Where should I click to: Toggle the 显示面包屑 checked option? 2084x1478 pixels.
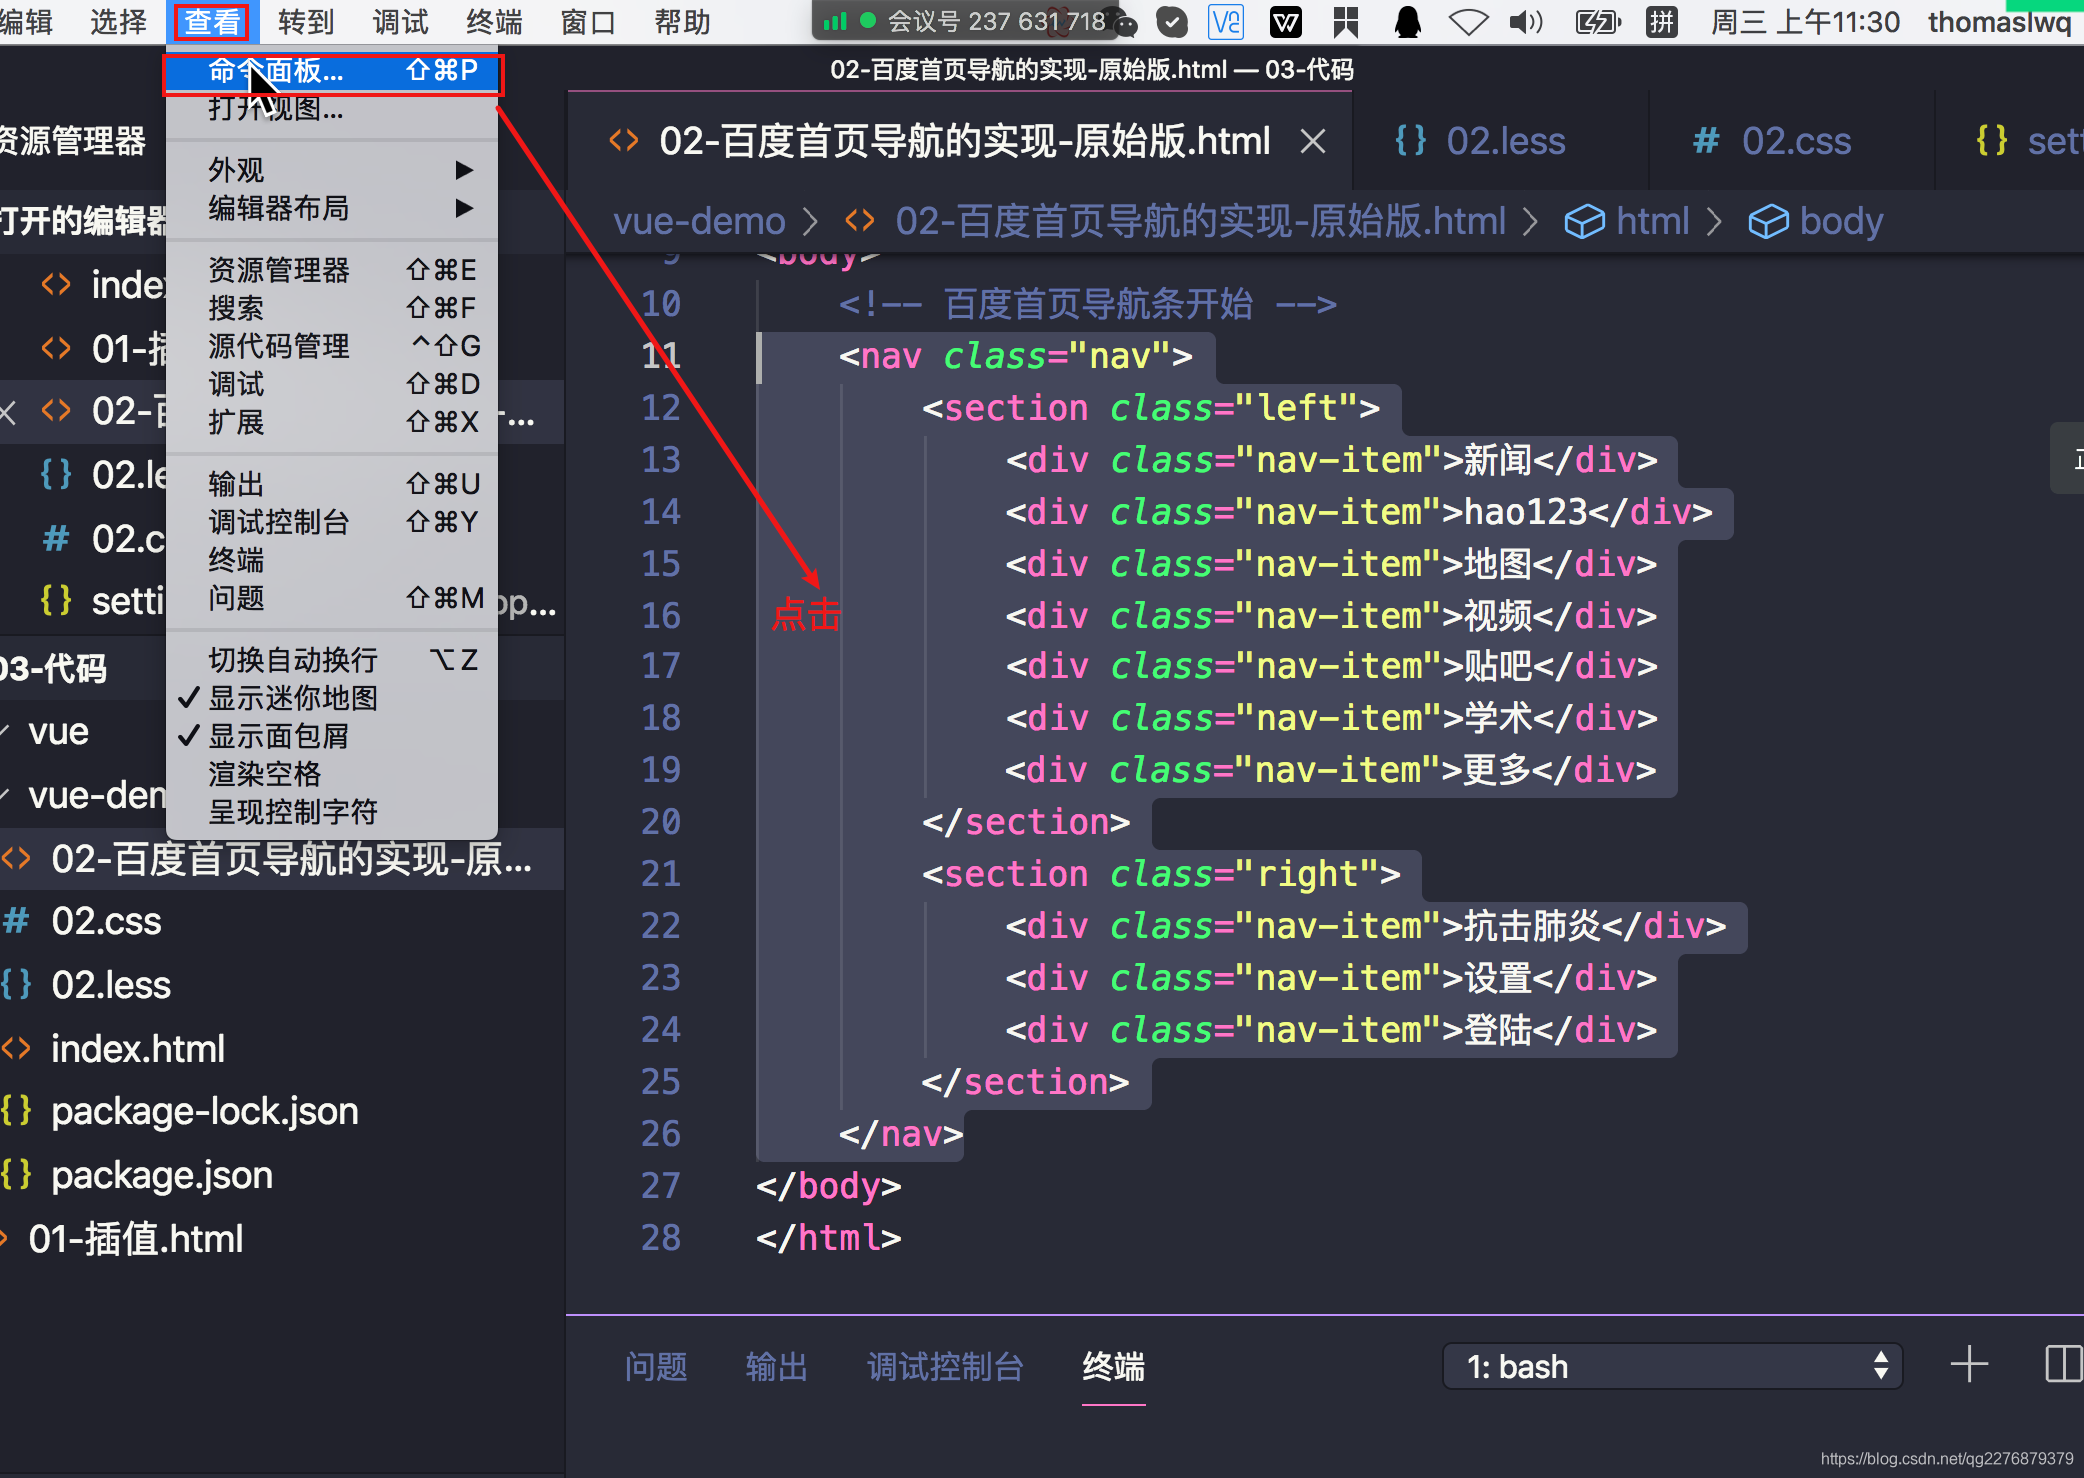(333, 736)
